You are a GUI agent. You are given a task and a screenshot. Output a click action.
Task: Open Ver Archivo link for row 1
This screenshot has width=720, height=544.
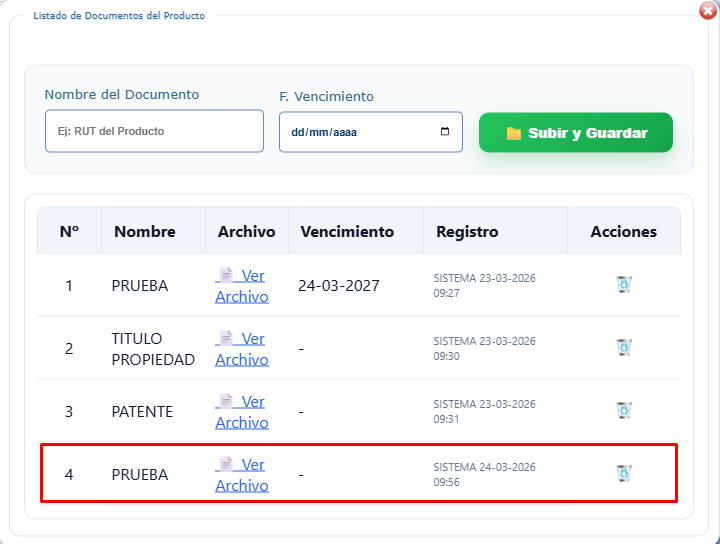(242, 286)
